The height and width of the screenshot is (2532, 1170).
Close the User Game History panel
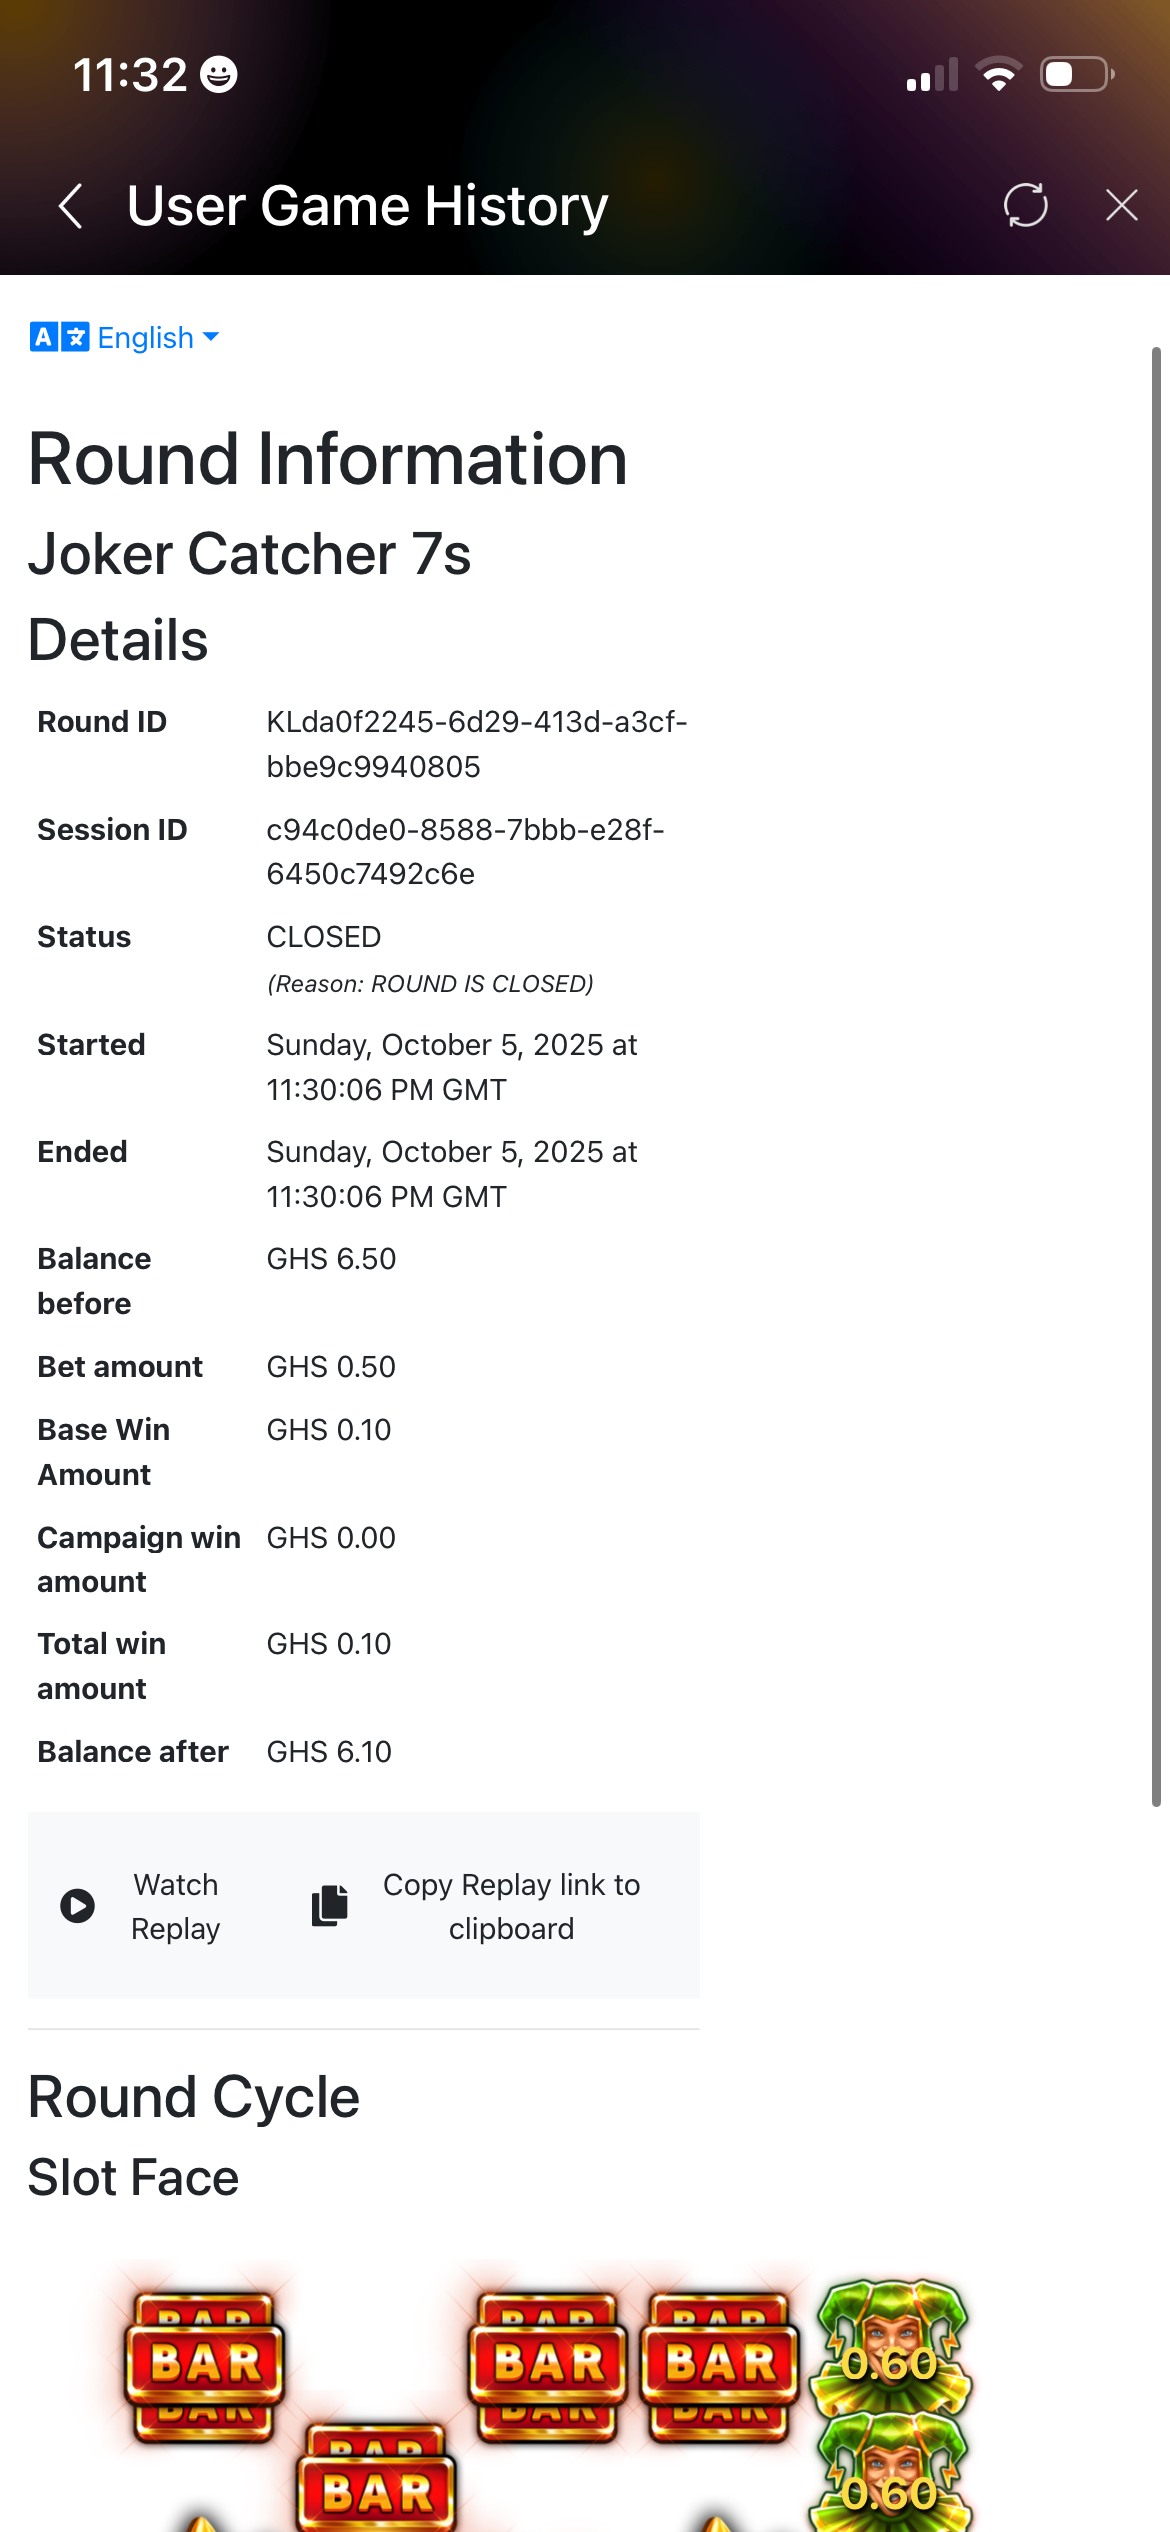pyautogui.click(x=1122, y=205)
